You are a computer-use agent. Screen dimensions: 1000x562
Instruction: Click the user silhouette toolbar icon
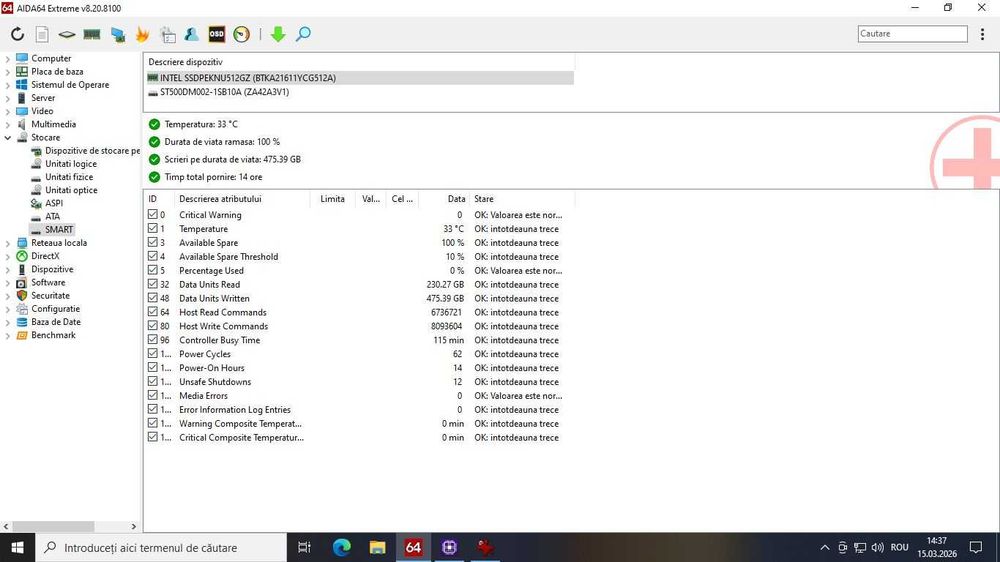191,34
